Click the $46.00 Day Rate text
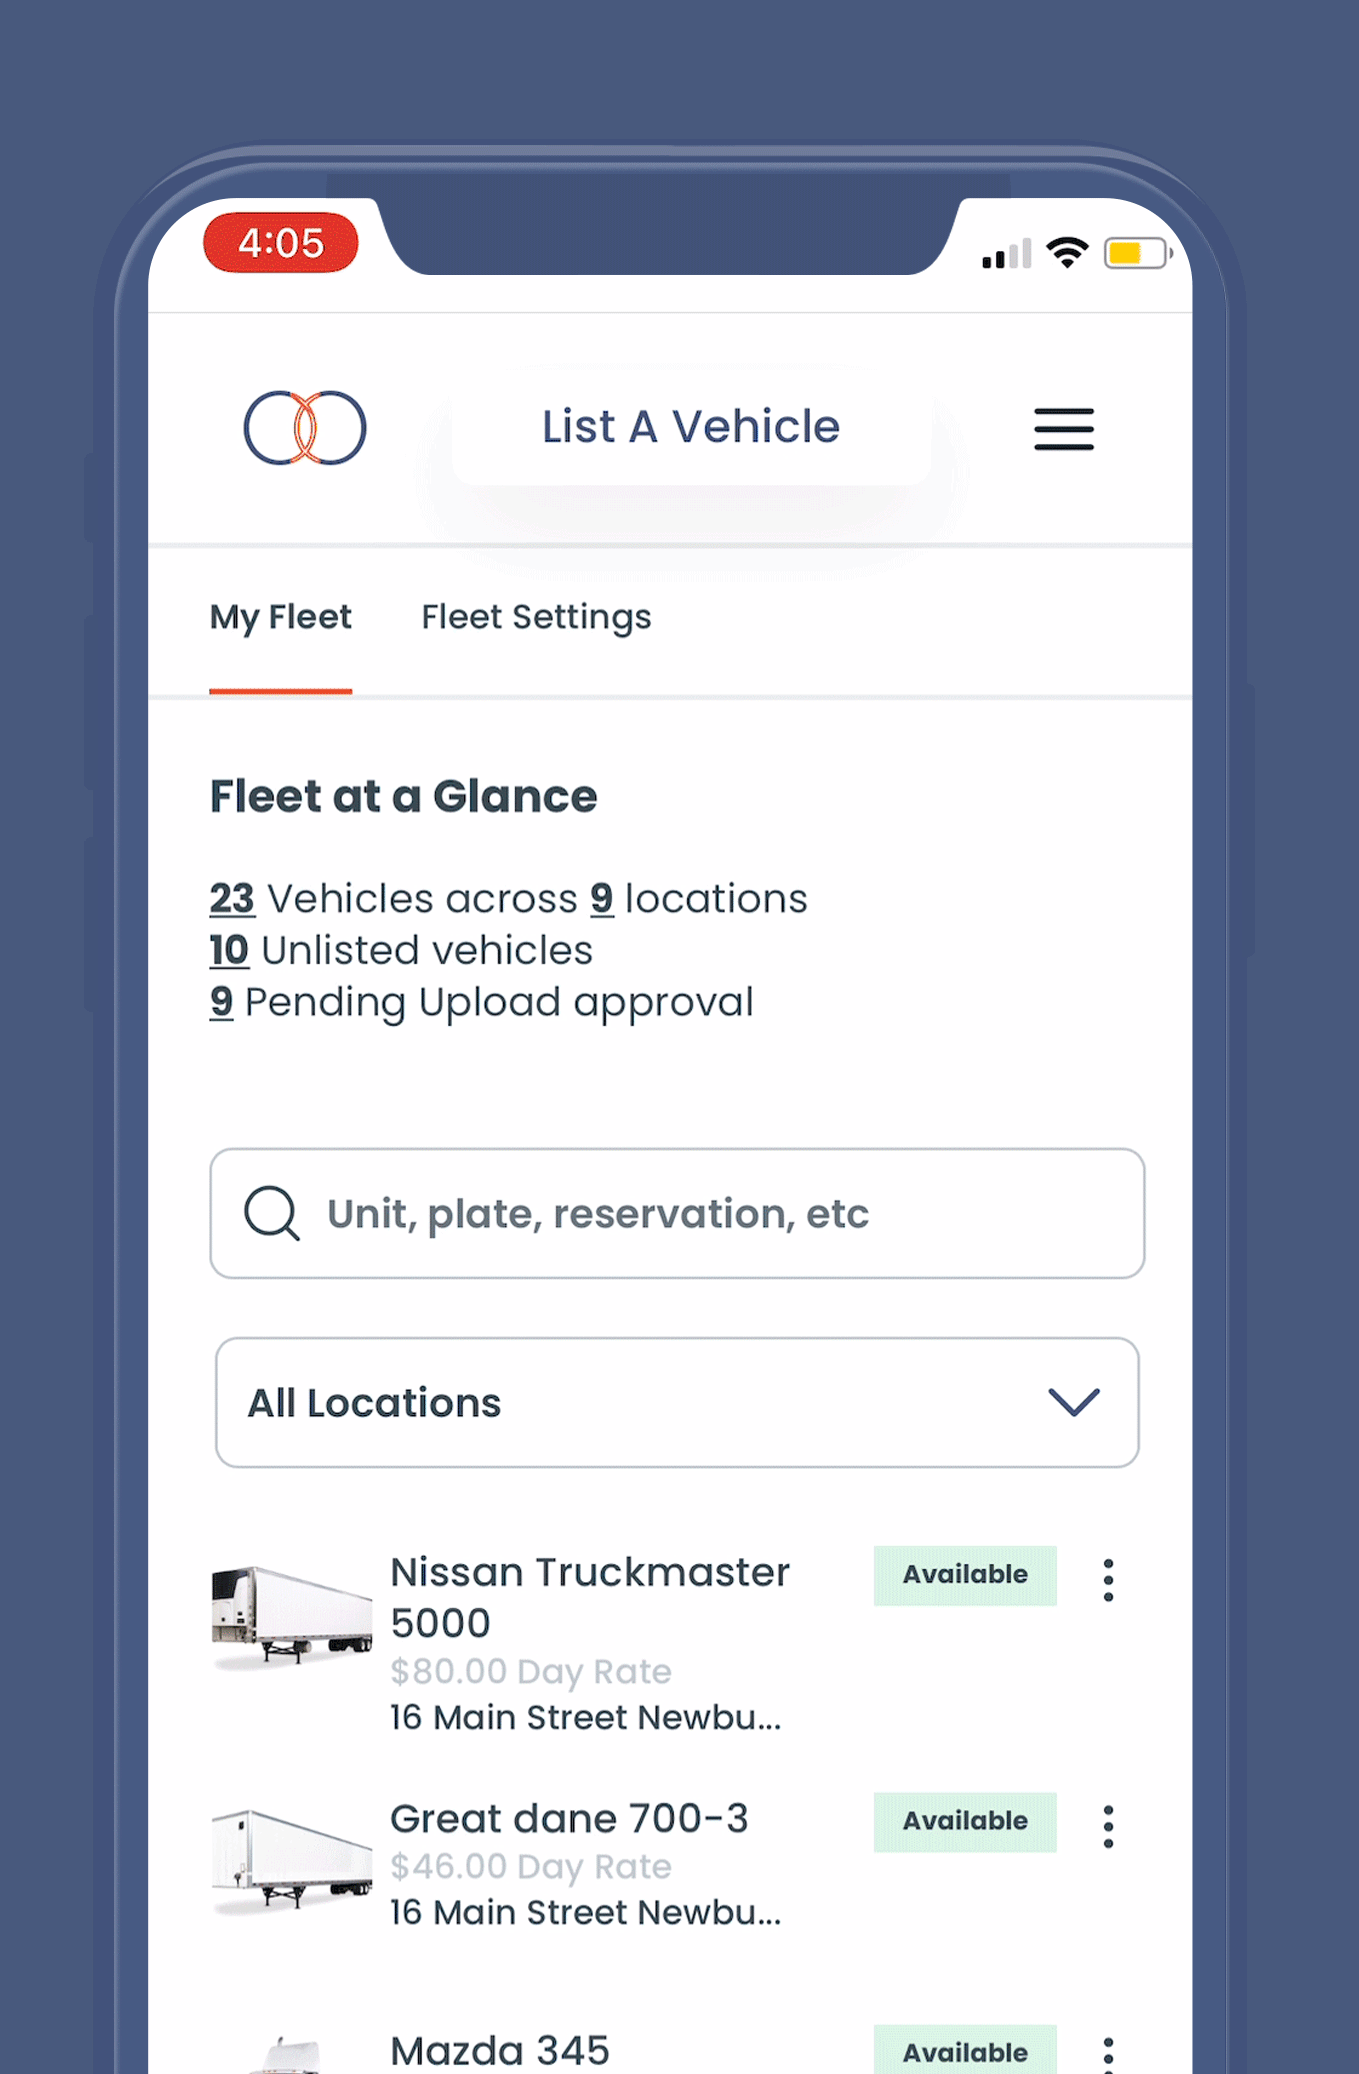Image resolution: width=1359 pixels, height=2074 pixels. point(531,1866)
